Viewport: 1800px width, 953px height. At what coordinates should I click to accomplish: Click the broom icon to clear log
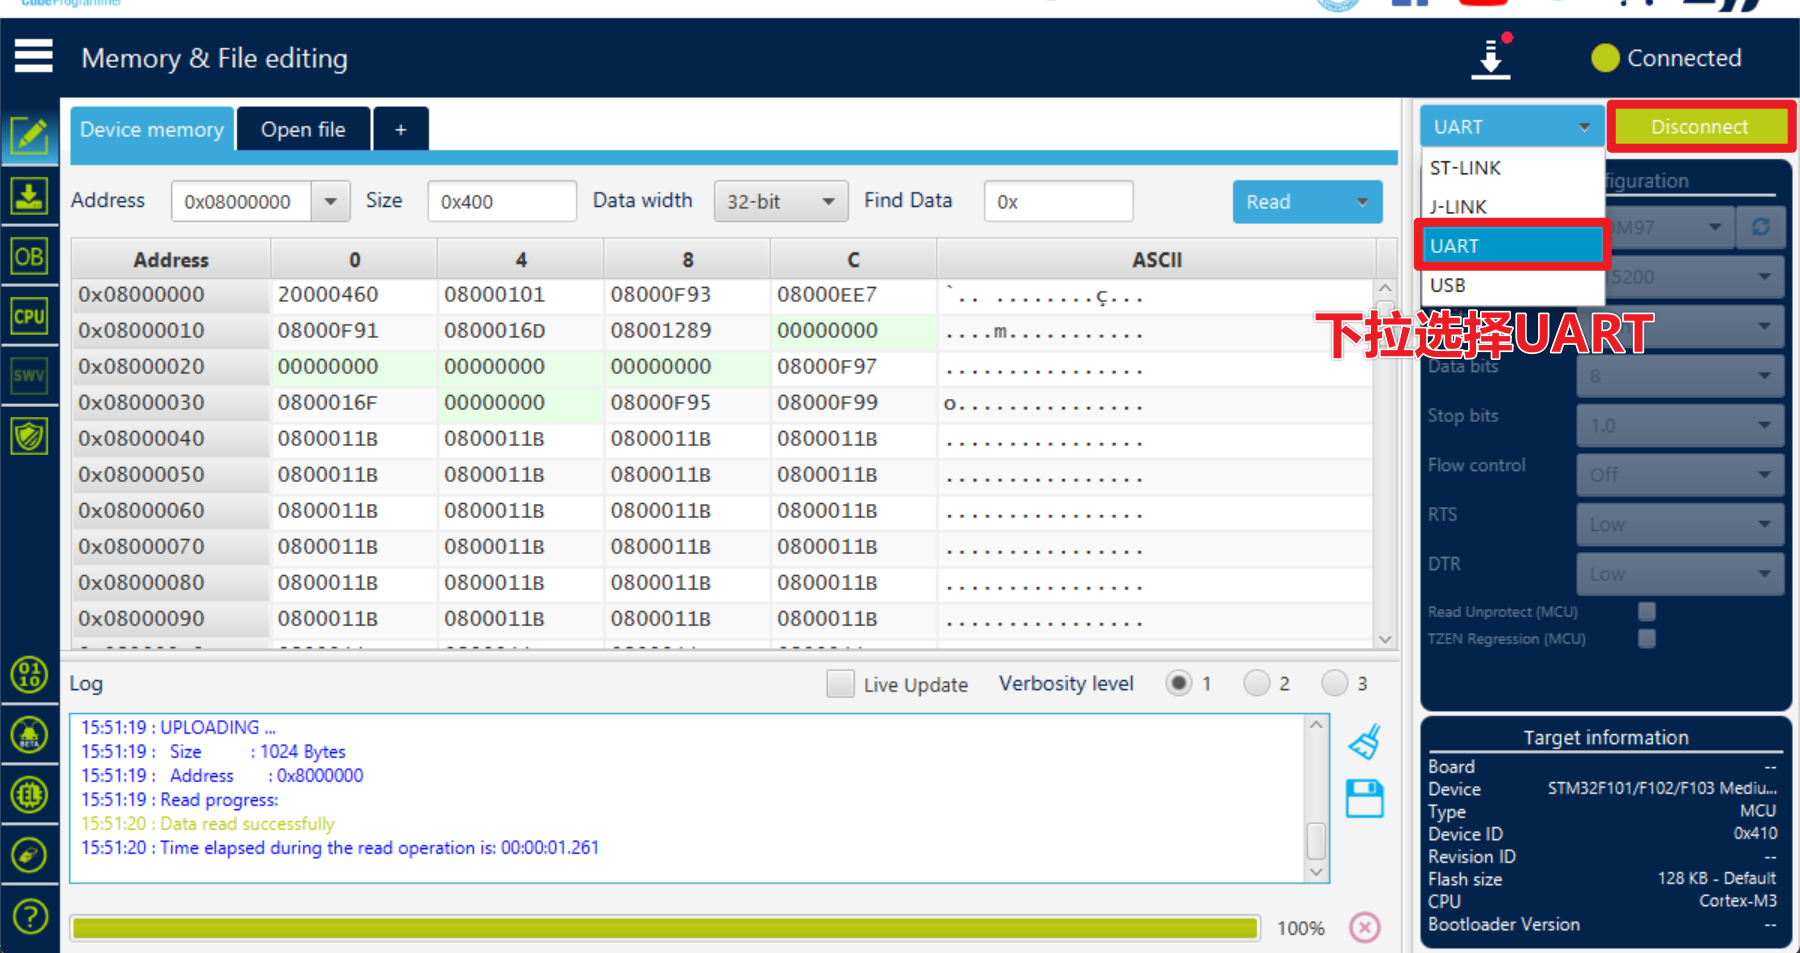click(x=1364, y=743)
